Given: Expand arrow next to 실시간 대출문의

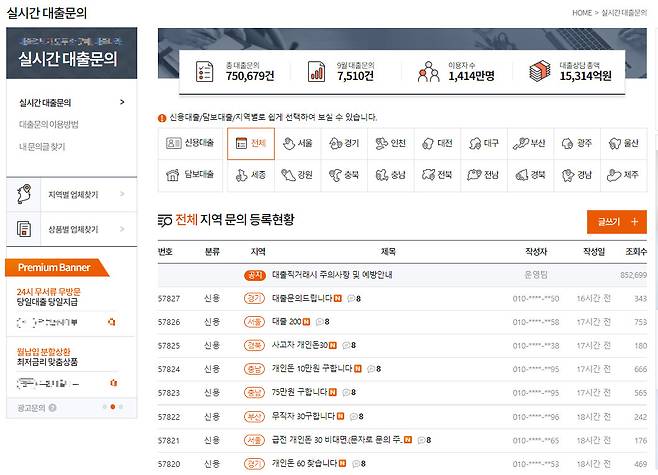Looking at the screenshot, I should pos(122,102).
